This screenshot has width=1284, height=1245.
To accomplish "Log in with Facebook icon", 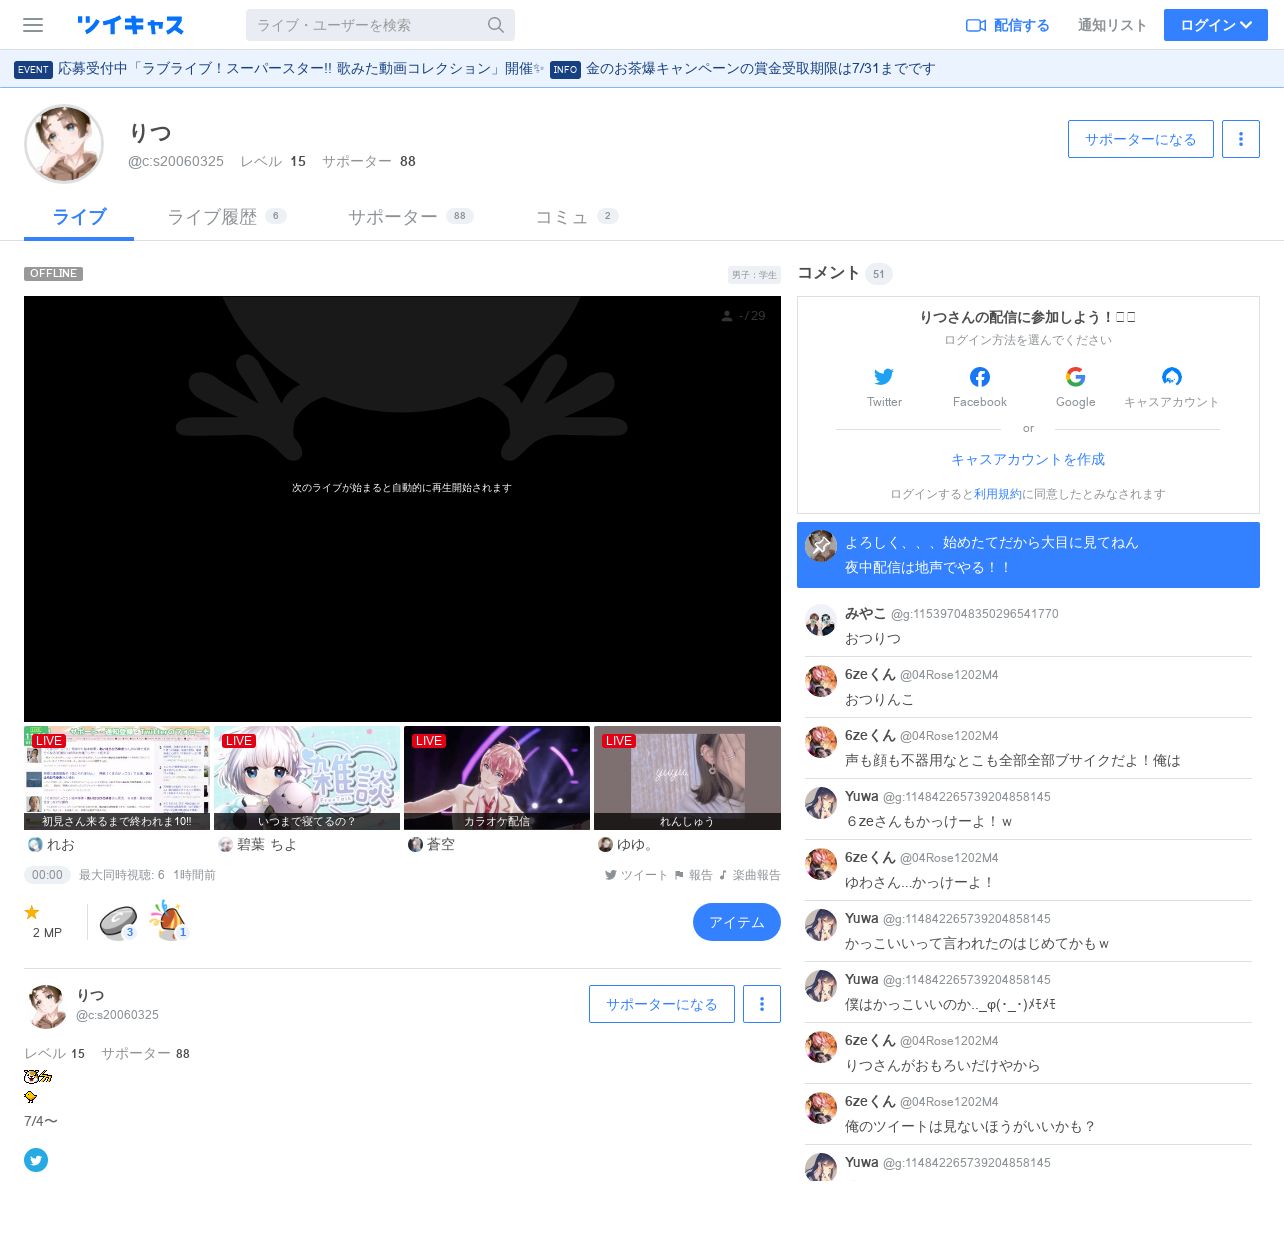I will [980, 377].
